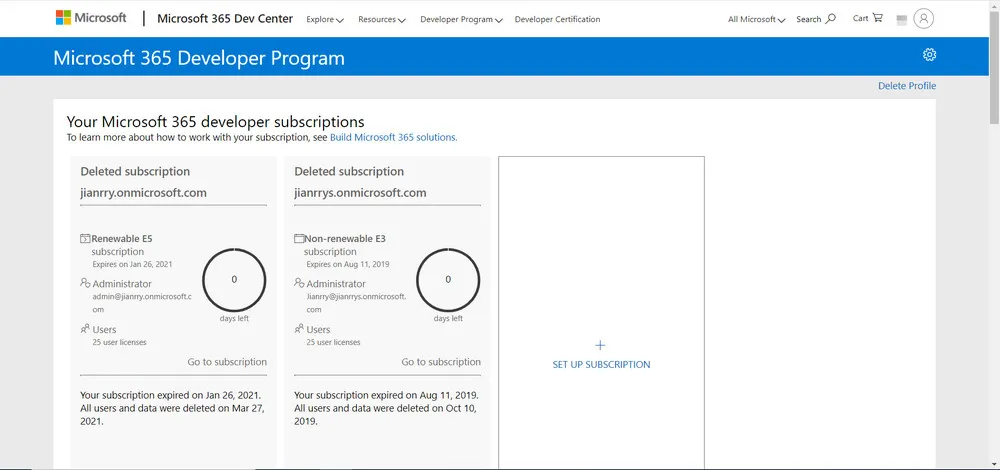The height and width of the screenshot is (470, 1000).
Task: Go to Microsoft 365 Dev Center home
Action: coord(225,18)
